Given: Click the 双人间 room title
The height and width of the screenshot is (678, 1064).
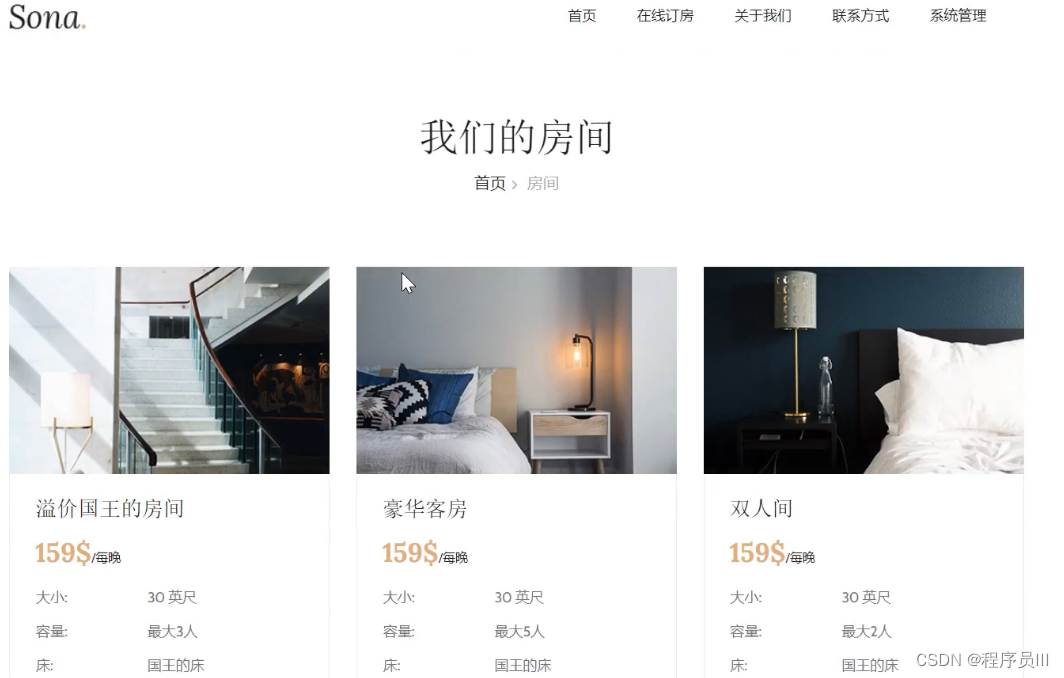Looking at the screenshot, I should [761, 508].
